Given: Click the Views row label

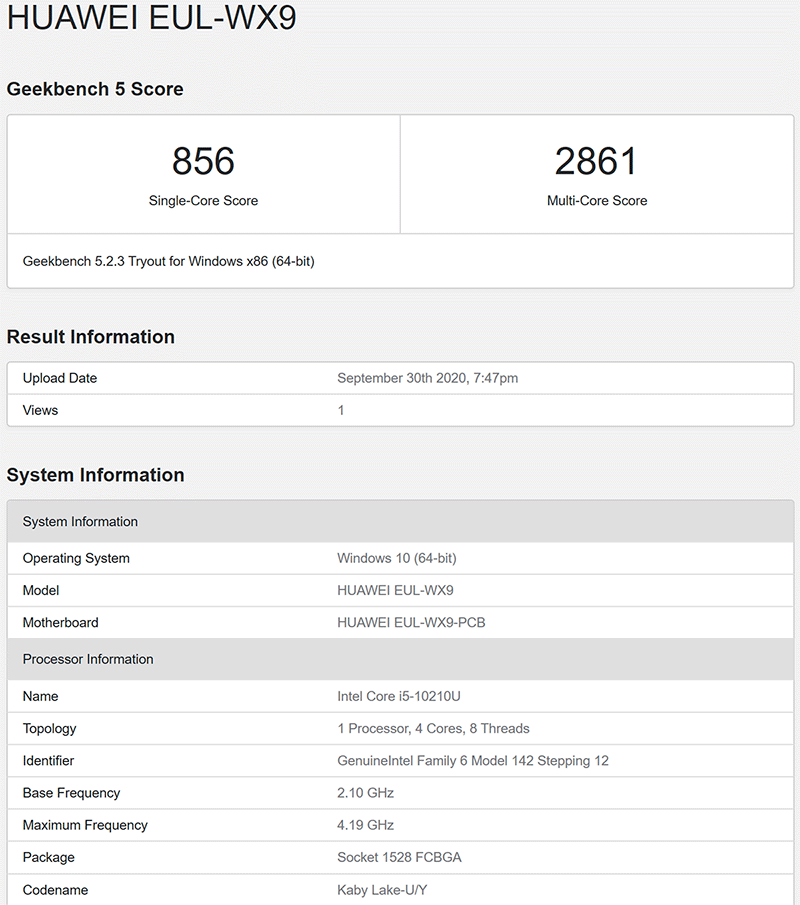Looking at the screenshot, I should (40, 410).
